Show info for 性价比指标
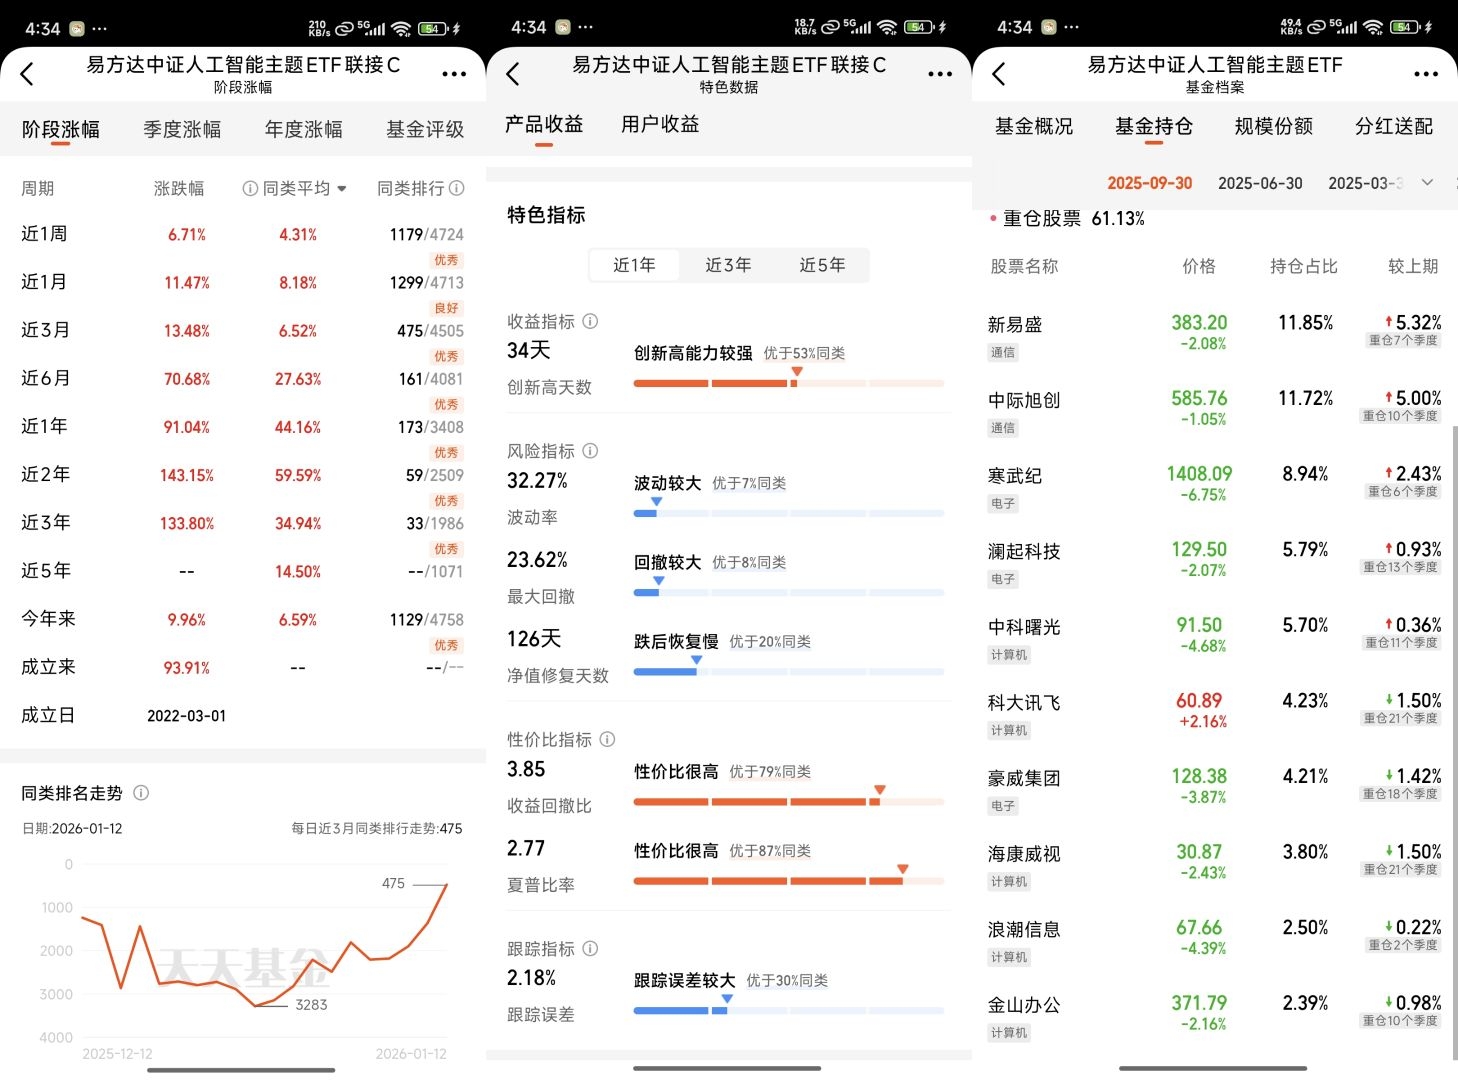Viewport: 1458px width, 1080px height. coord(607,739)
